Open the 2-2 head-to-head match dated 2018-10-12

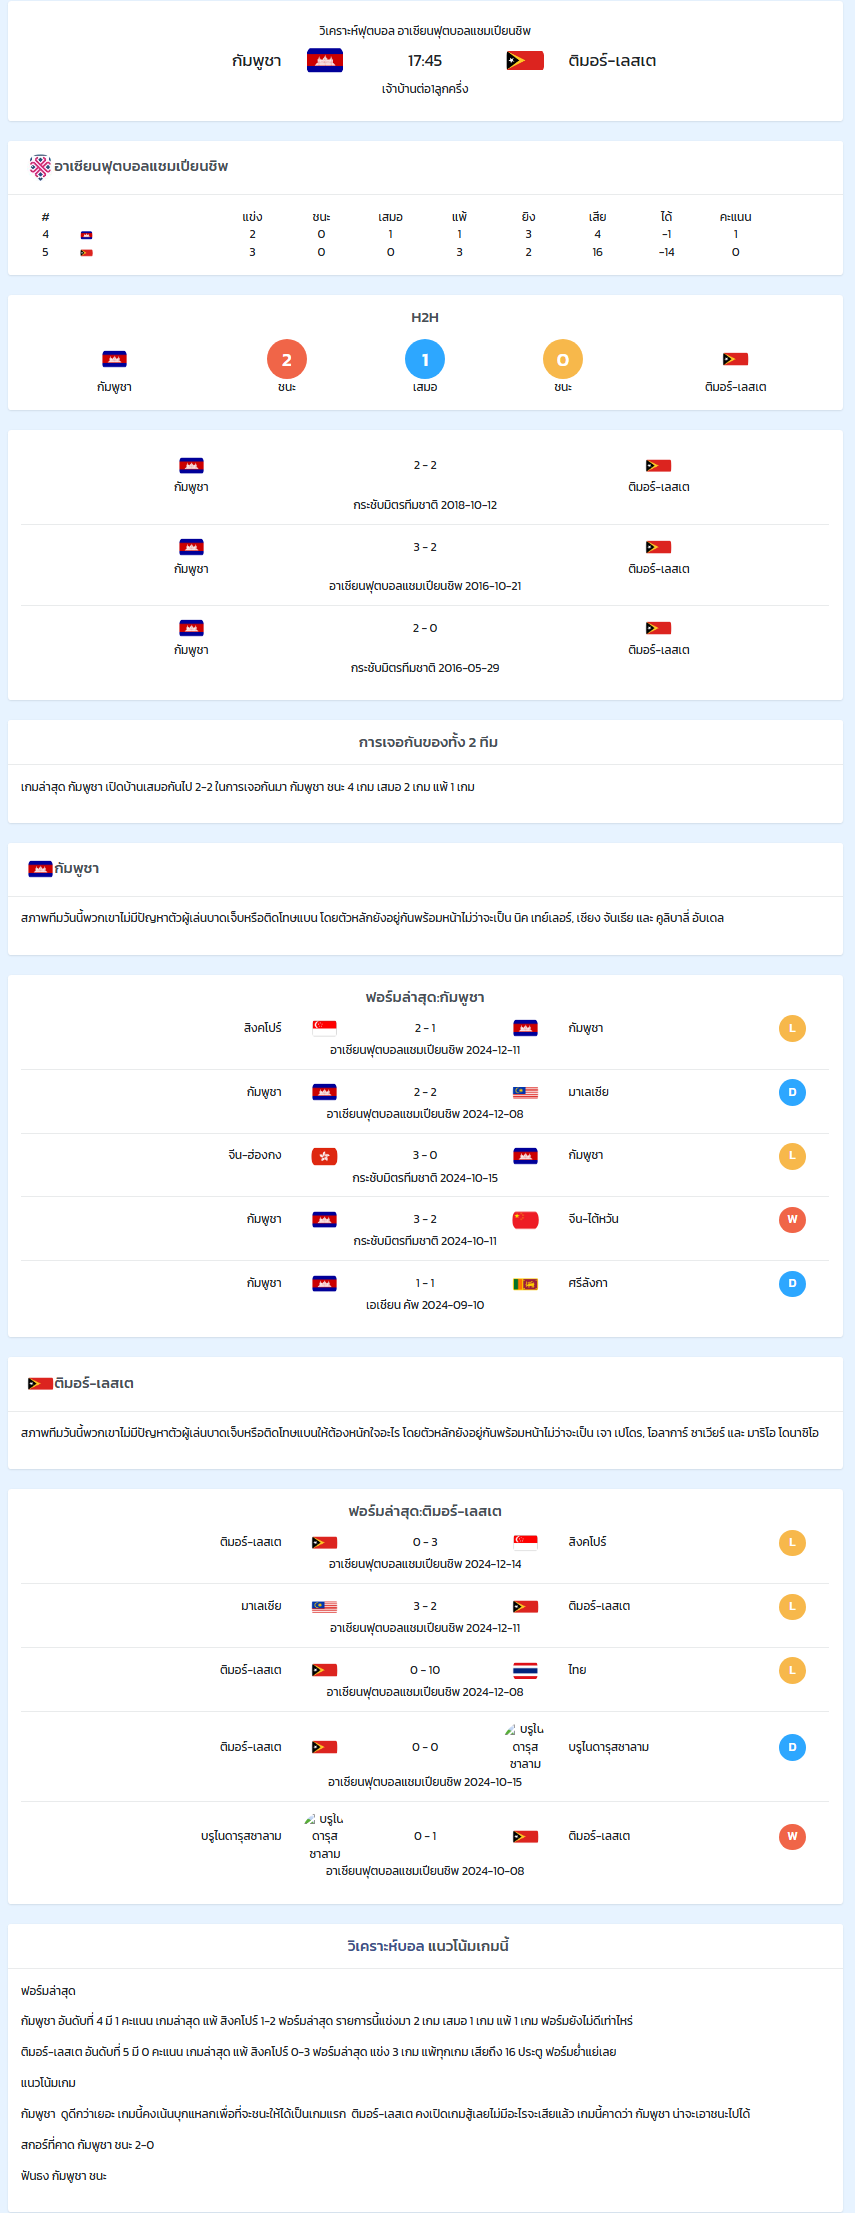click(x=425, y=484)
